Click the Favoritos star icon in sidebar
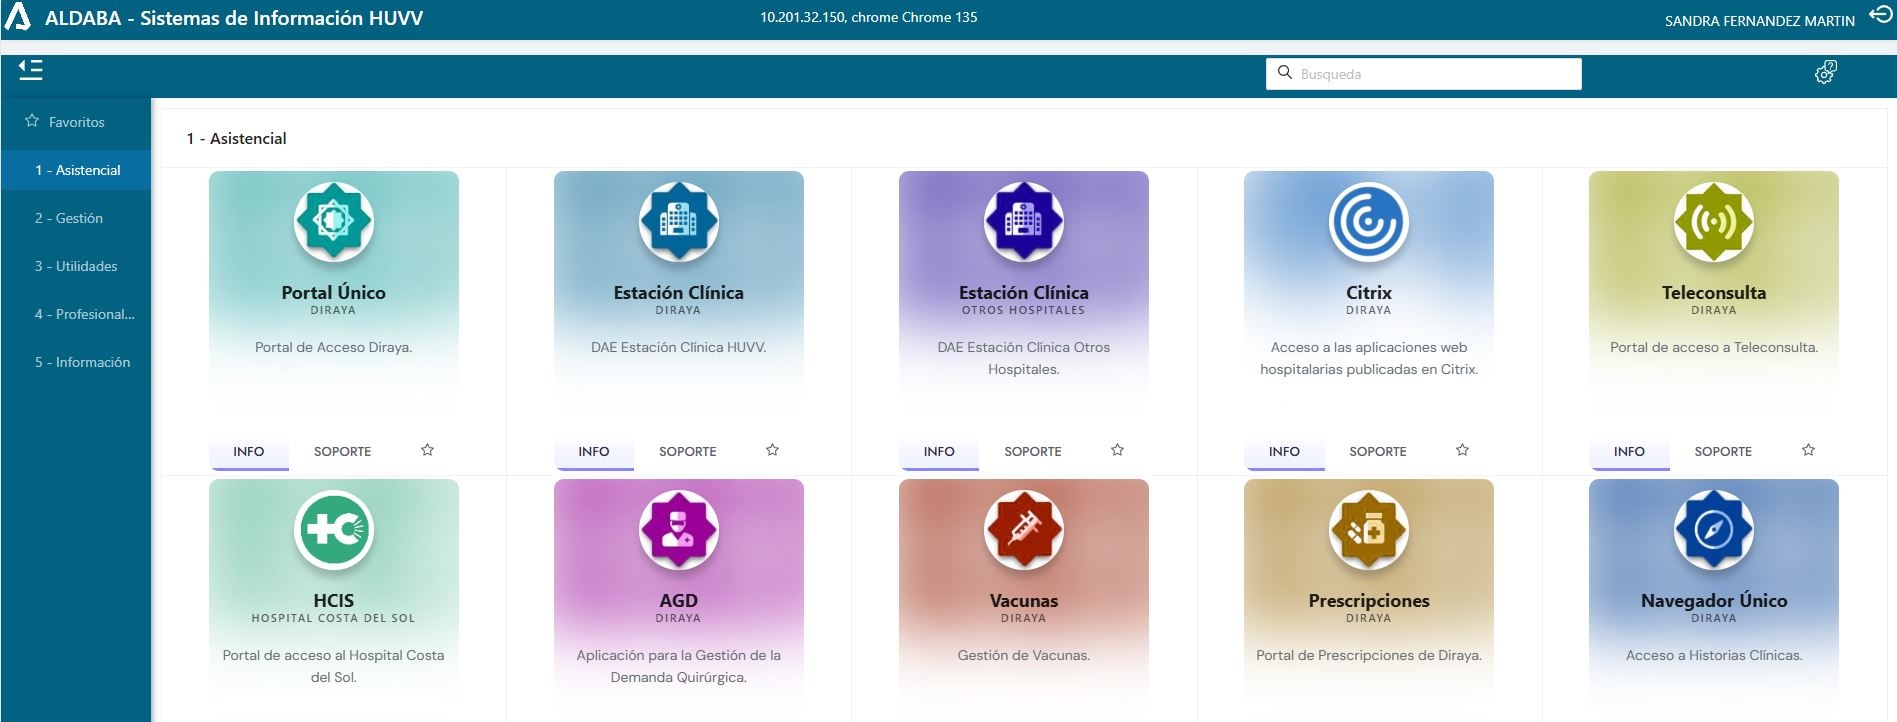The height and width of the screenshot is (722, 1897). tap(32, 121)
